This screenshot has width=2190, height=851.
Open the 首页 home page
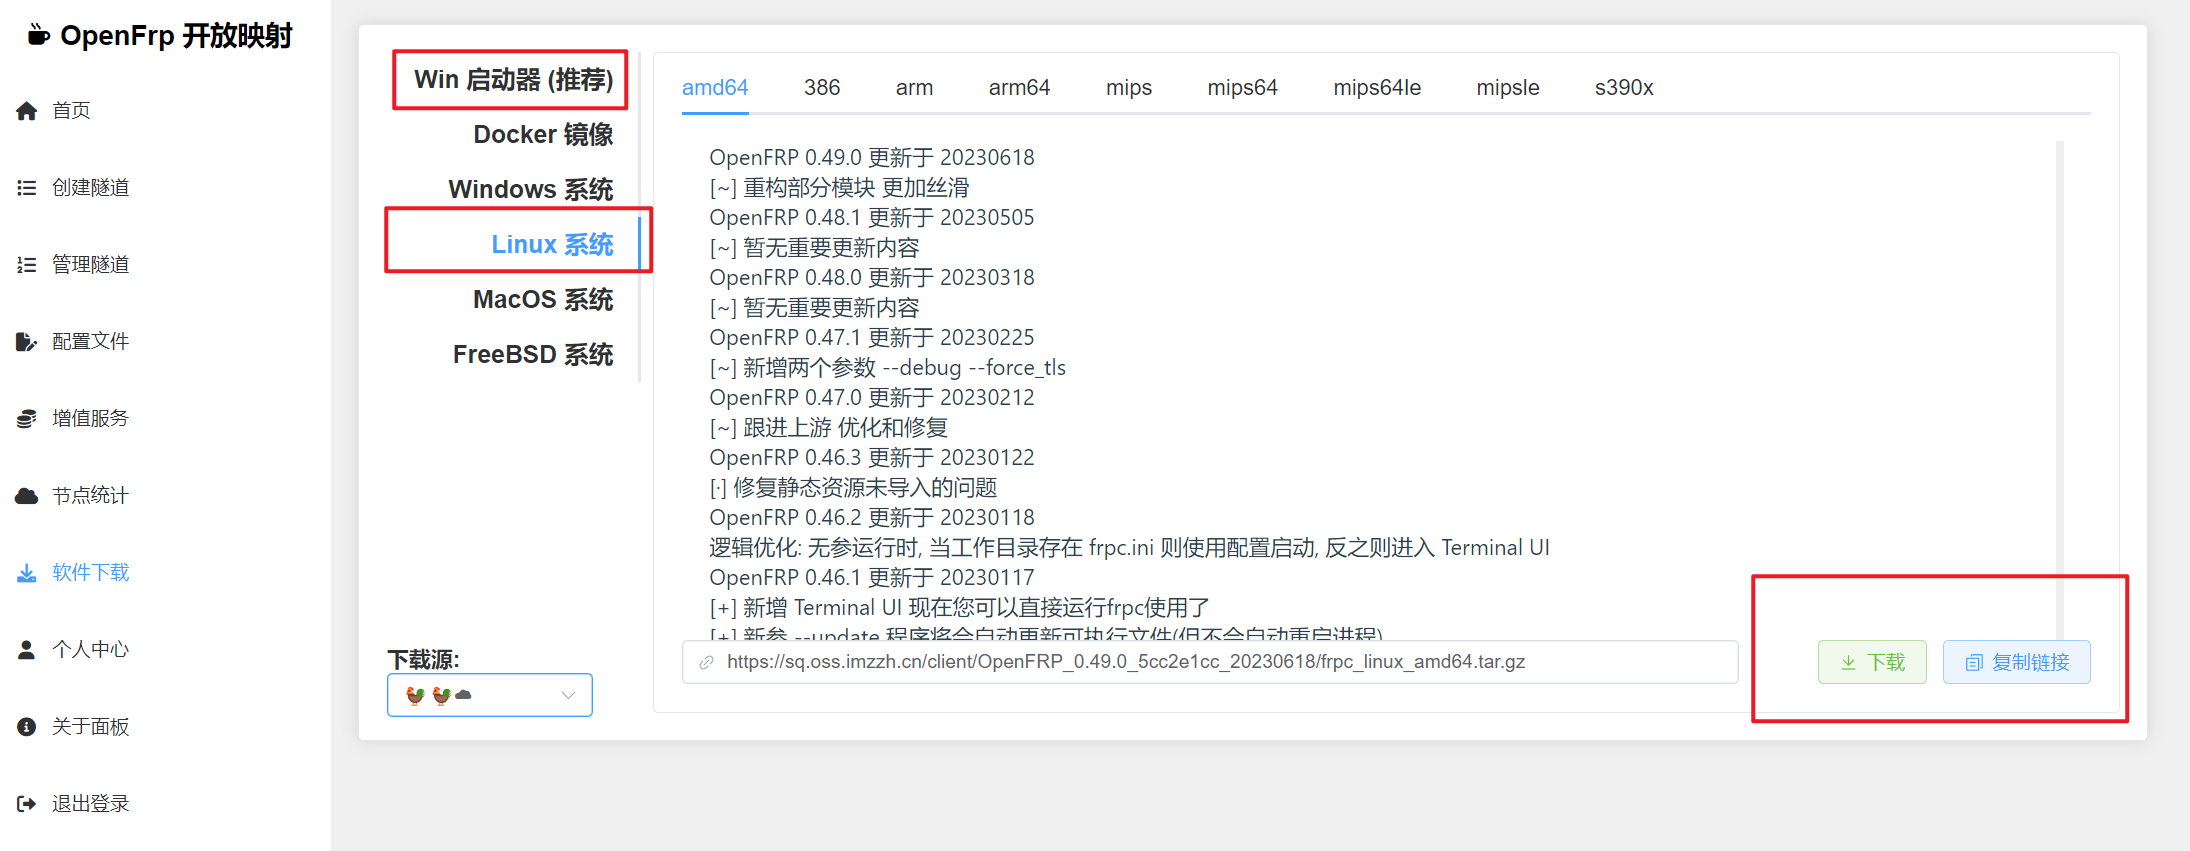click(x=71, y=111)
